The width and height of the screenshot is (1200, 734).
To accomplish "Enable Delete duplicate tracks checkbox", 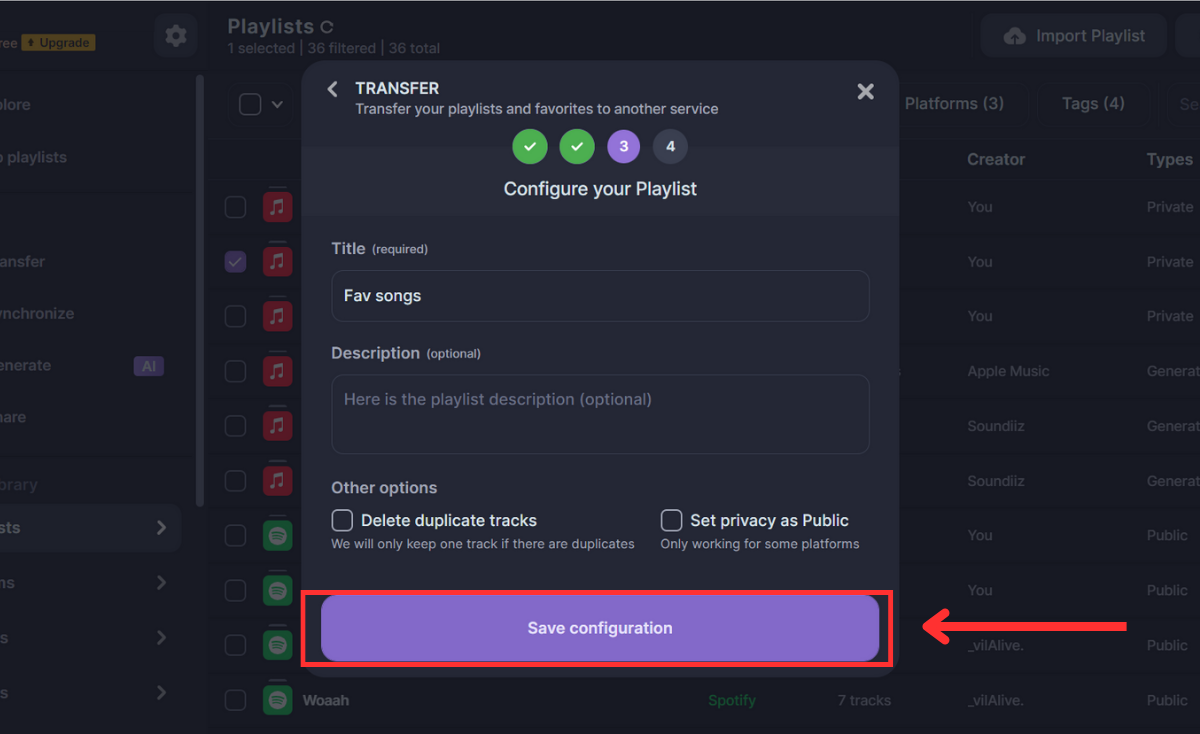I will [x=343, y=520].
